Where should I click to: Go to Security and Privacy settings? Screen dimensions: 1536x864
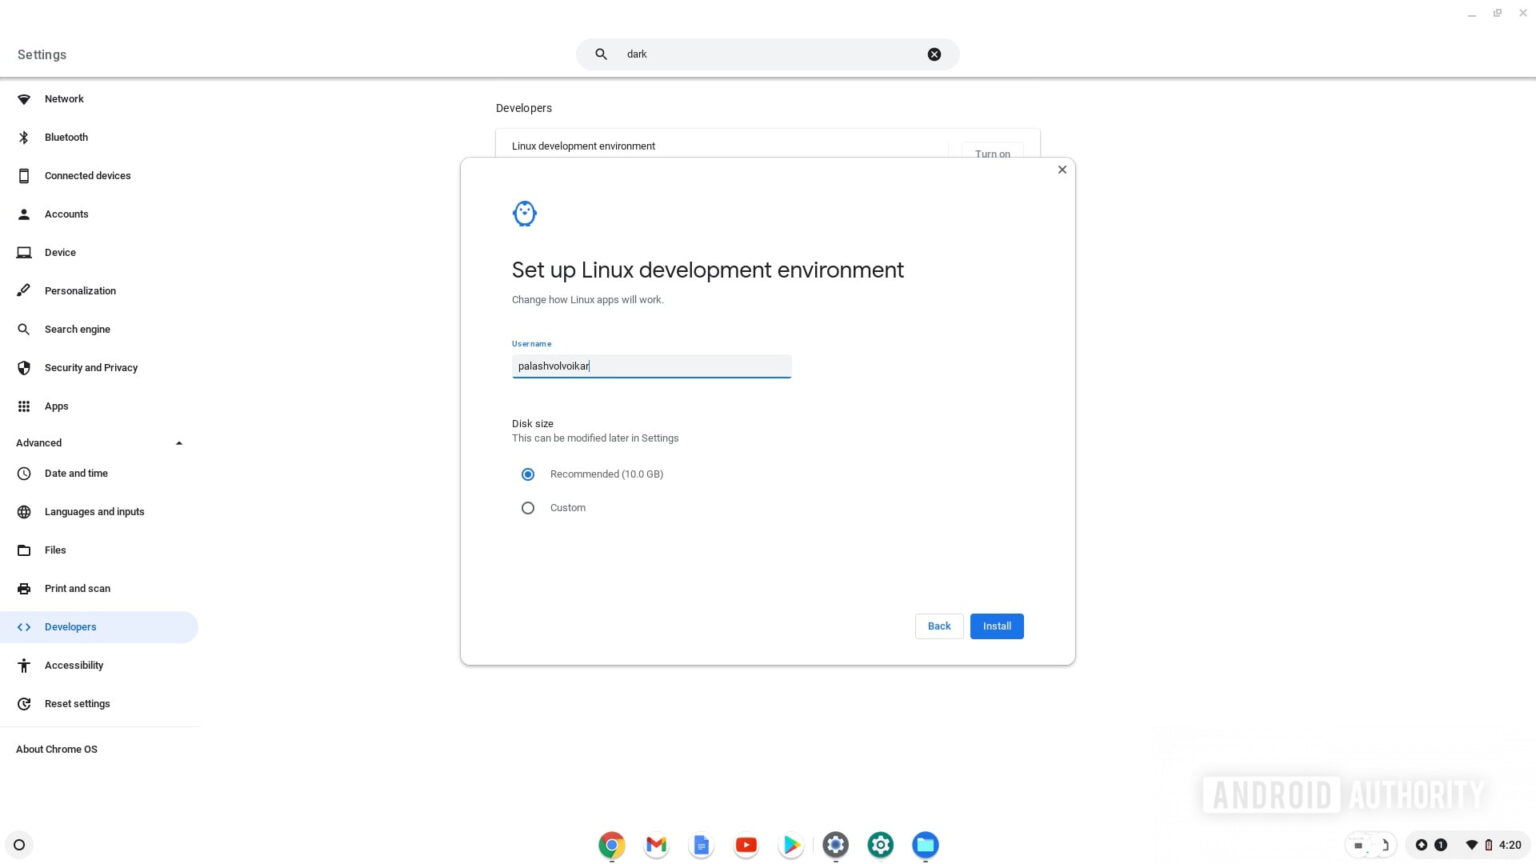click(91, 367)
